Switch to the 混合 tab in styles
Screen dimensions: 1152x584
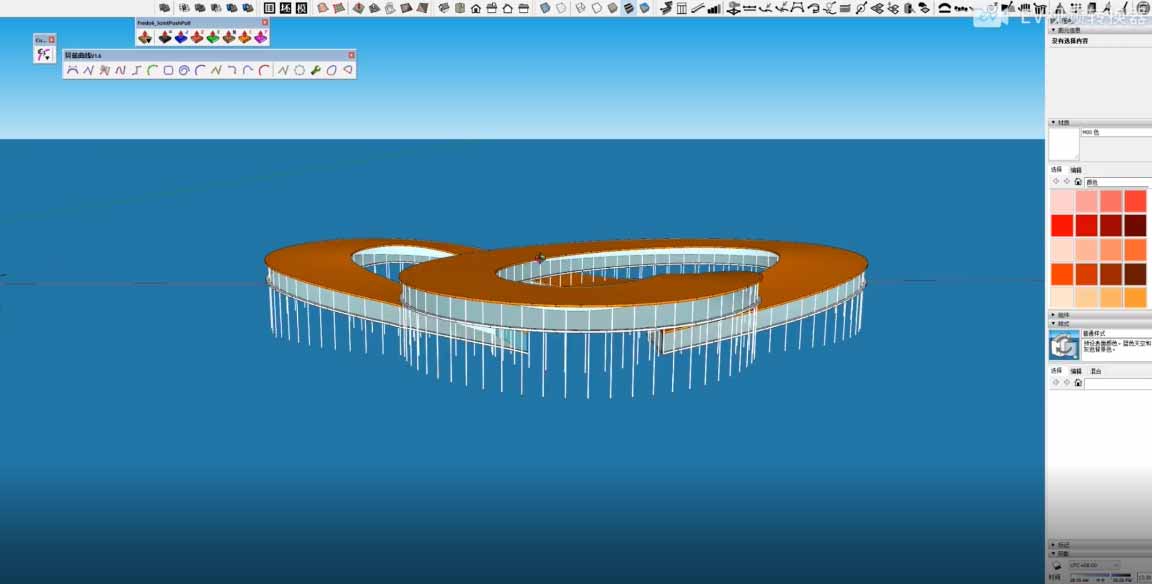pos(1096,370)
